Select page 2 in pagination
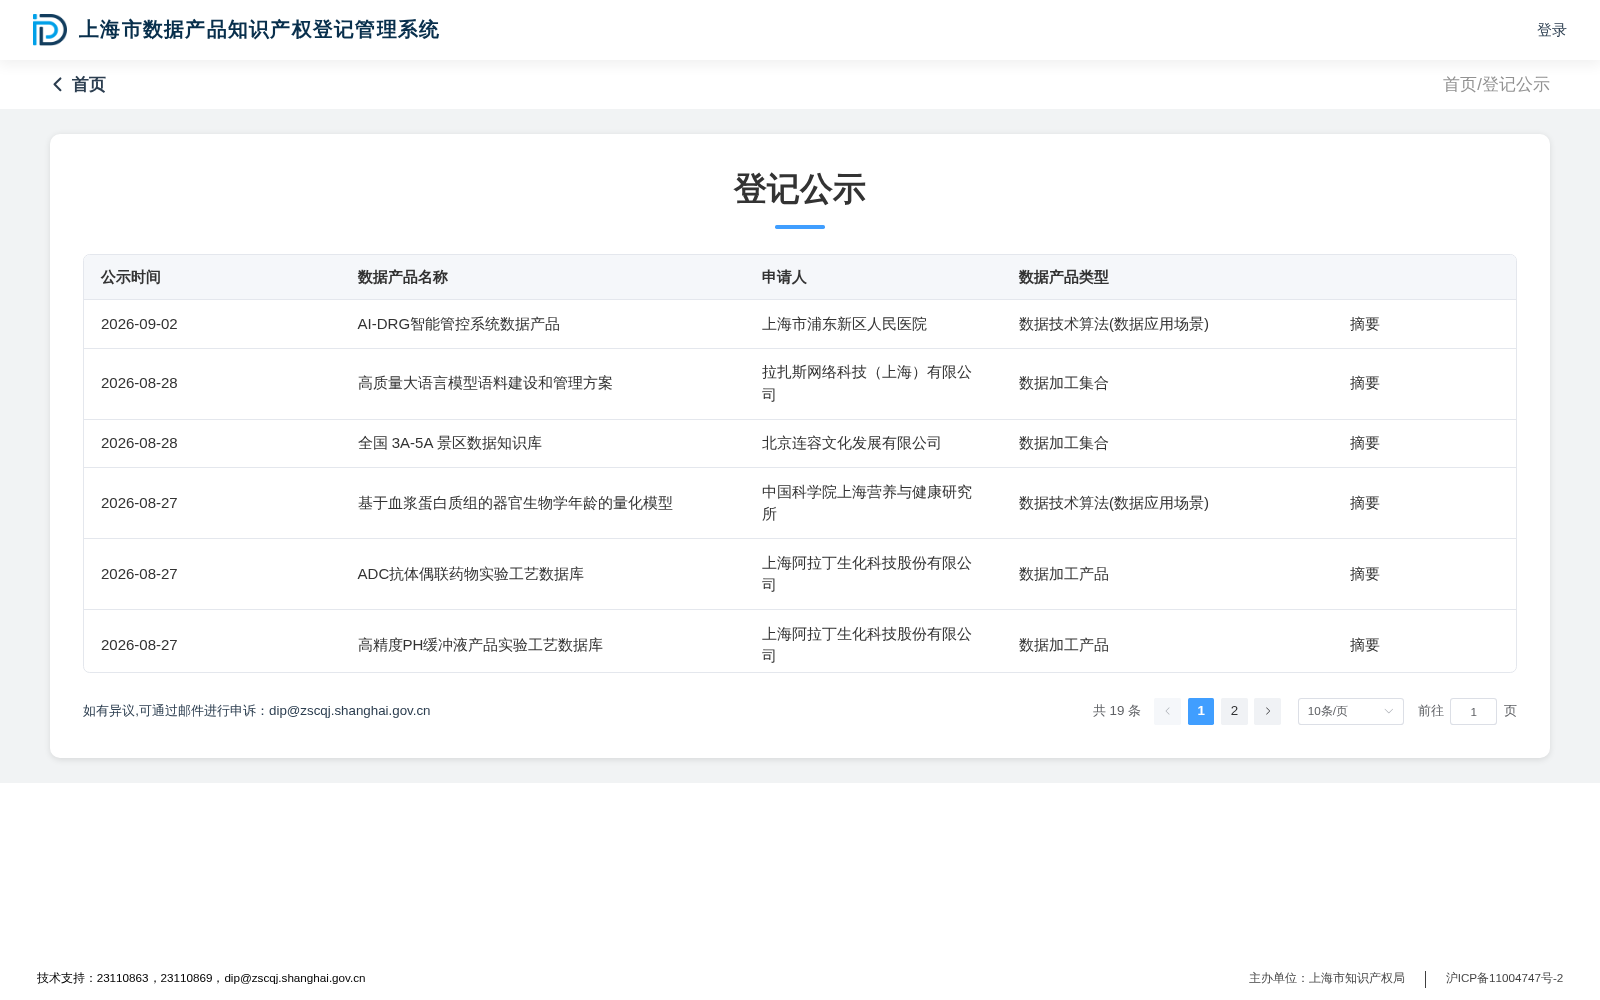 pyautogui.click(x=1234, y=711)
